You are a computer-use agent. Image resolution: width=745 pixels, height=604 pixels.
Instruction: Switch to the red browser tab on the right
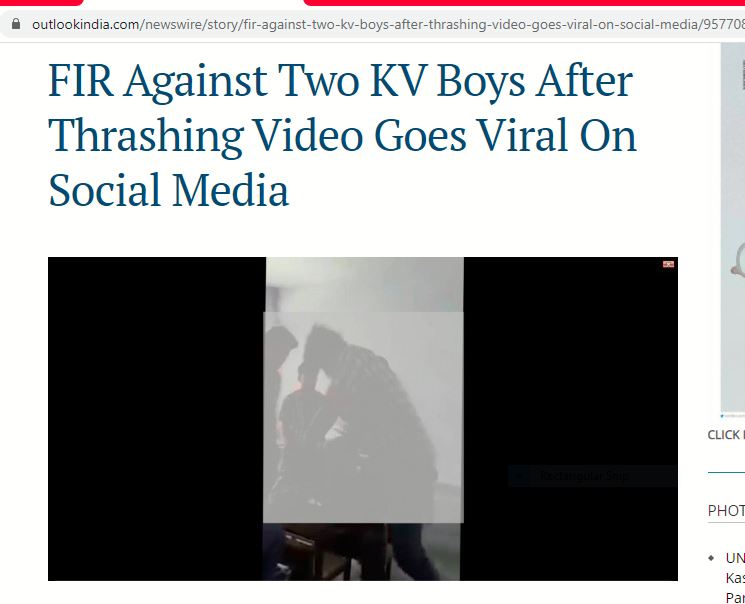pos(524,3)
